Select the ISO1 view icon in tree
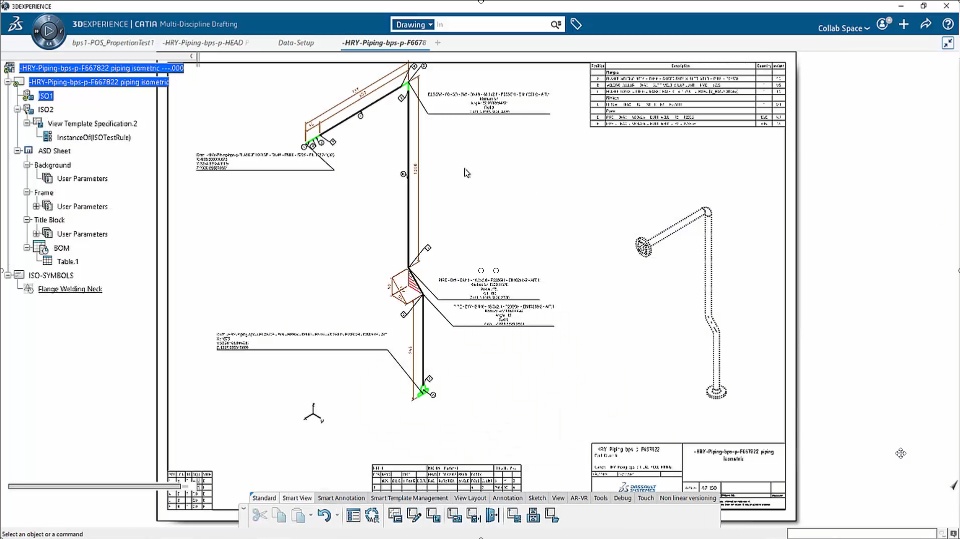This screenshot has width=960, height=539. tap(28, 96)
